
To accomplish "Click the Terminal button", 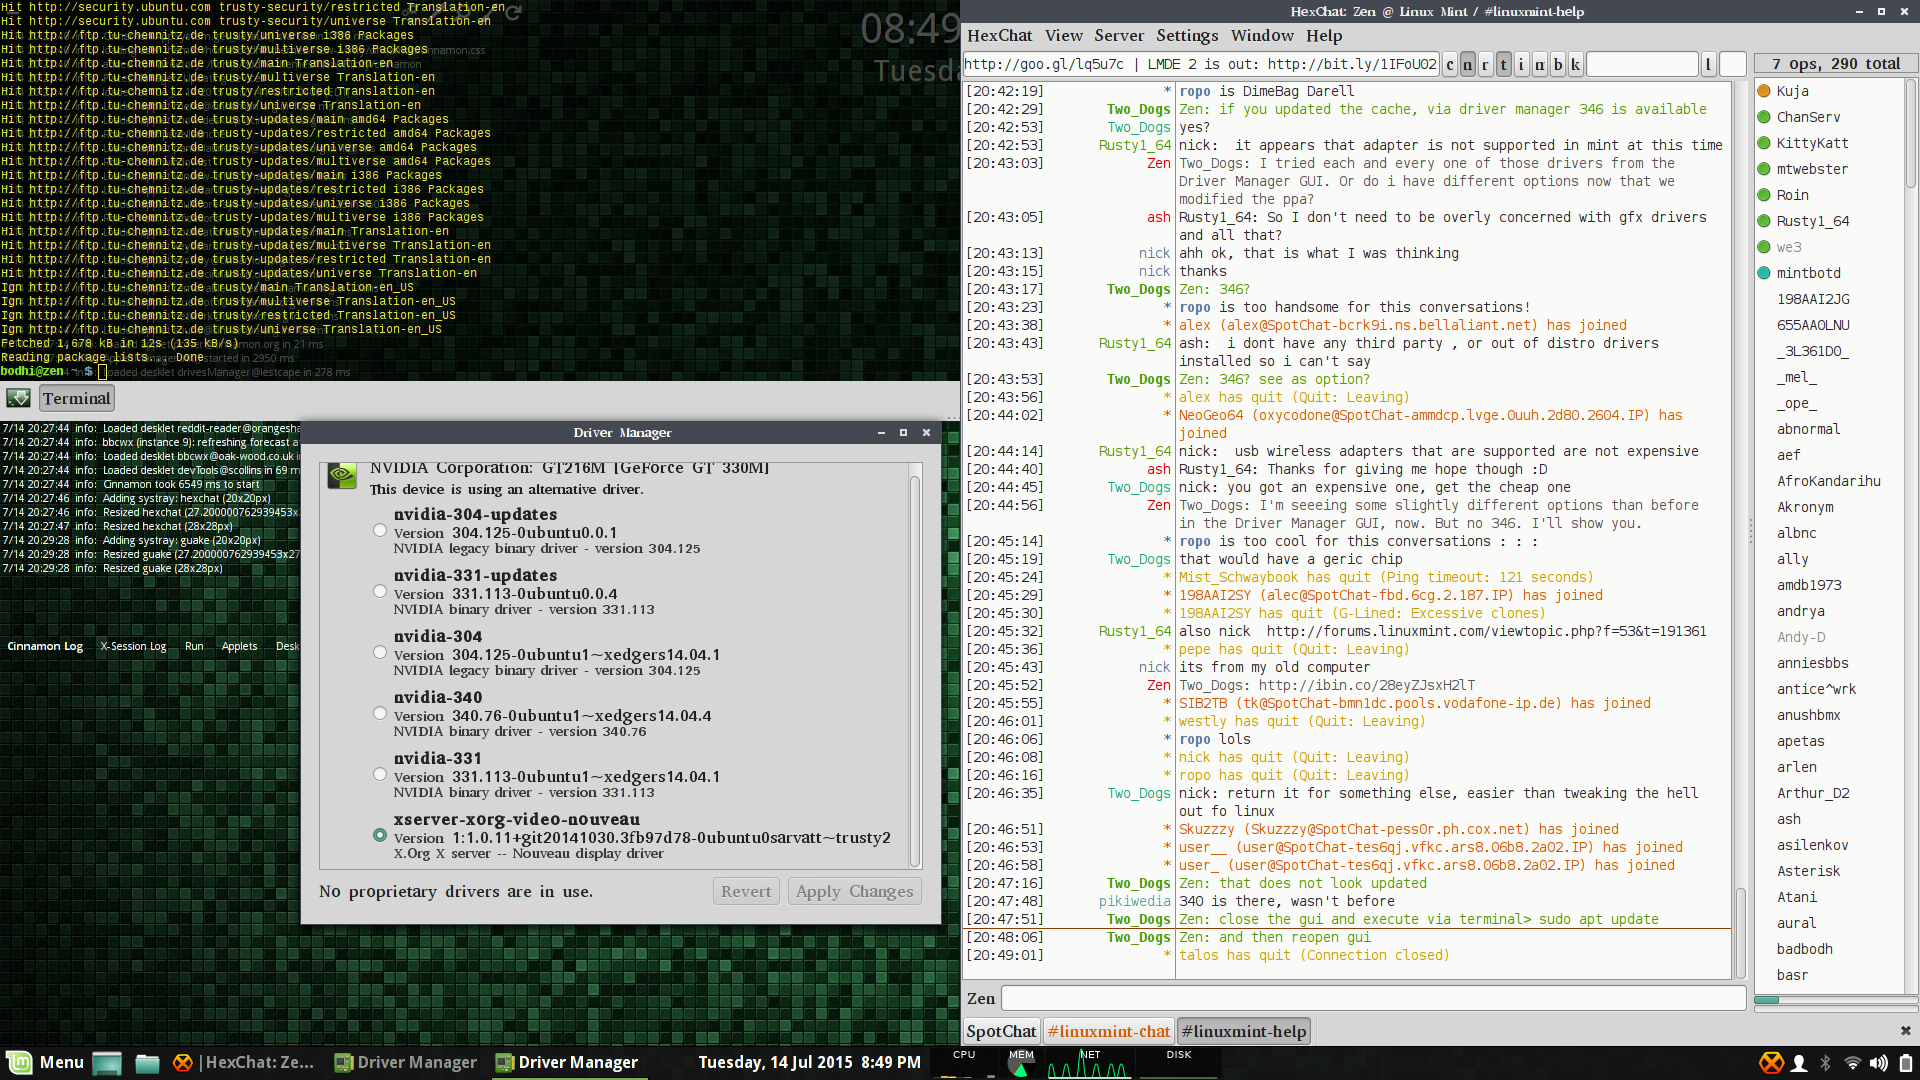I will 77,398.
